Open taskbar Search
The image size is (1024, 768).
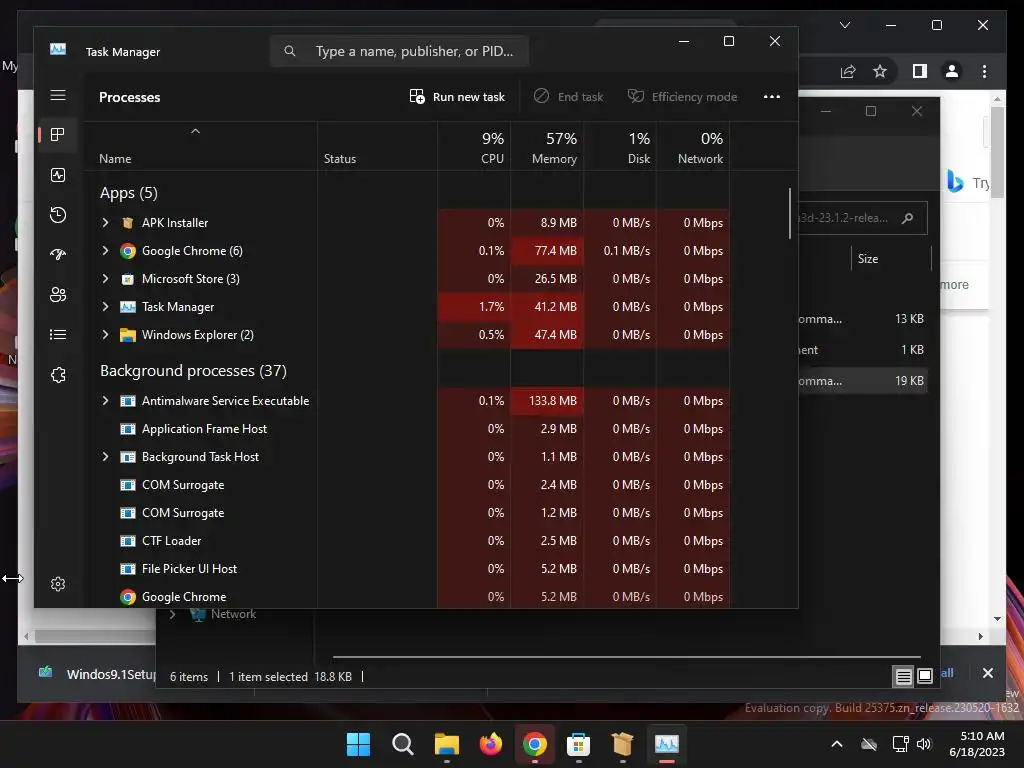coord(402,744)
